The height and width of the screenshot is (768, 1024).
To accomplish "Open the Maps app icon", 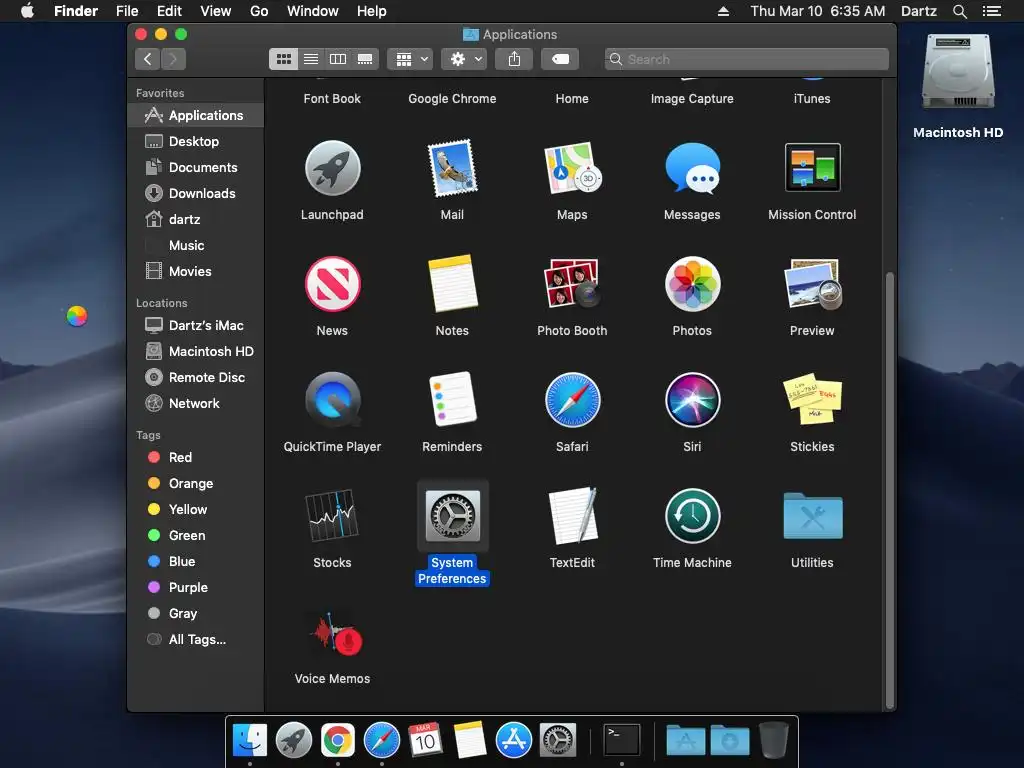I will coord(572,168).
